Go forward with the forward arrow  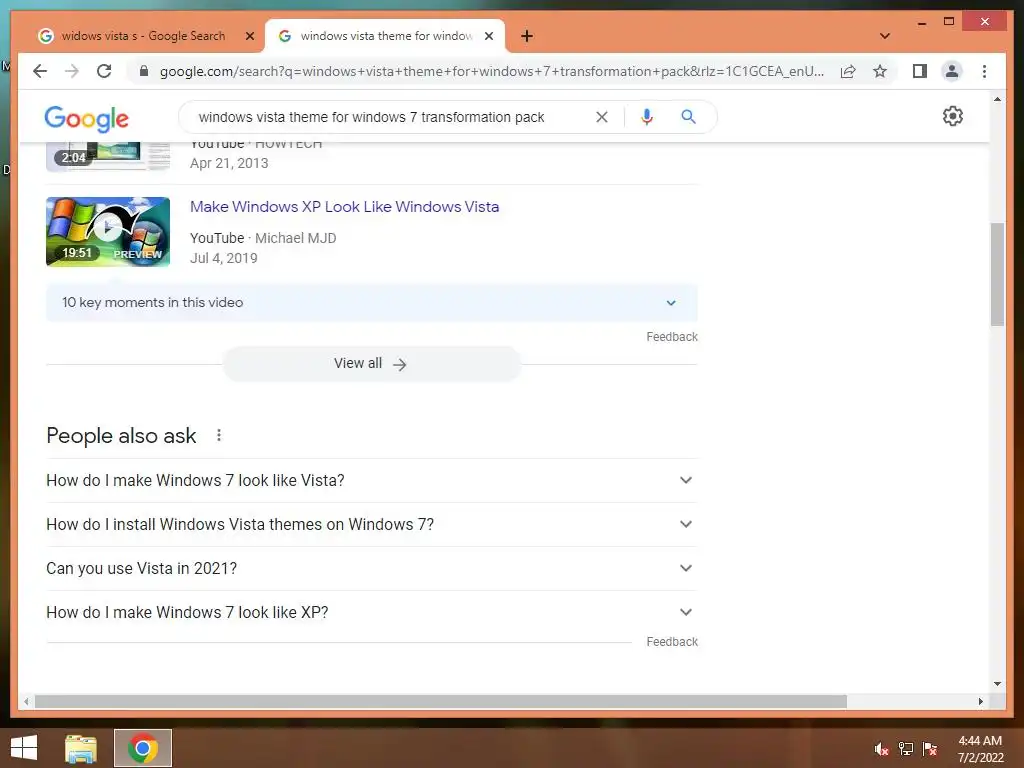tap(72, 71)
